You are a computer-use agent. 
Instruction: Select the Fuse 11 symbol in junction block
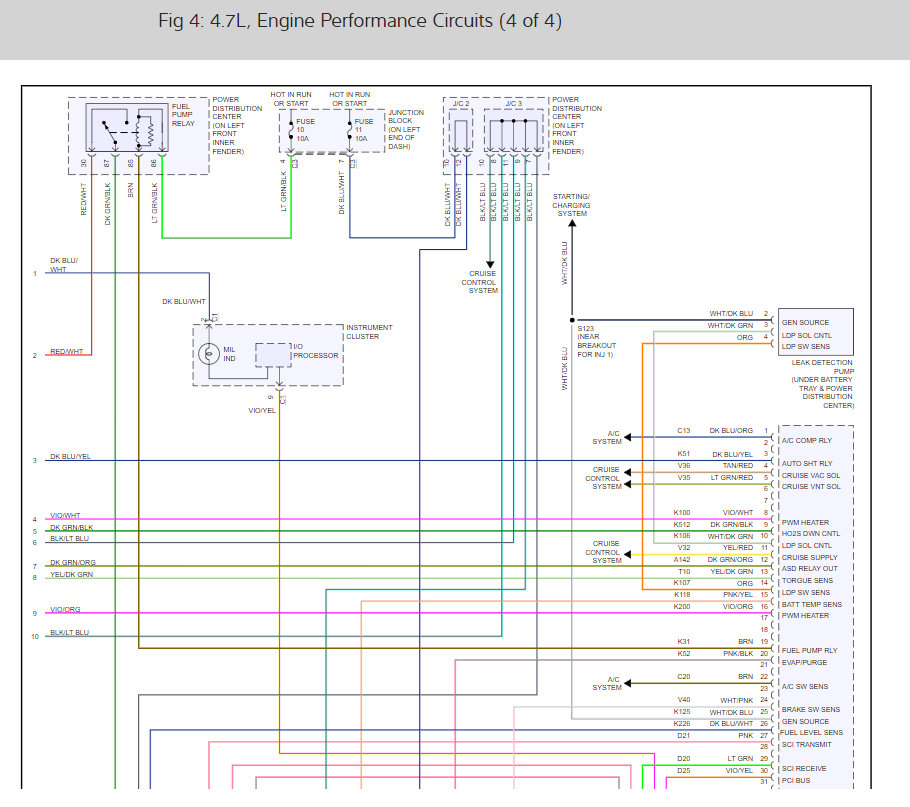(x=350, y=127)
